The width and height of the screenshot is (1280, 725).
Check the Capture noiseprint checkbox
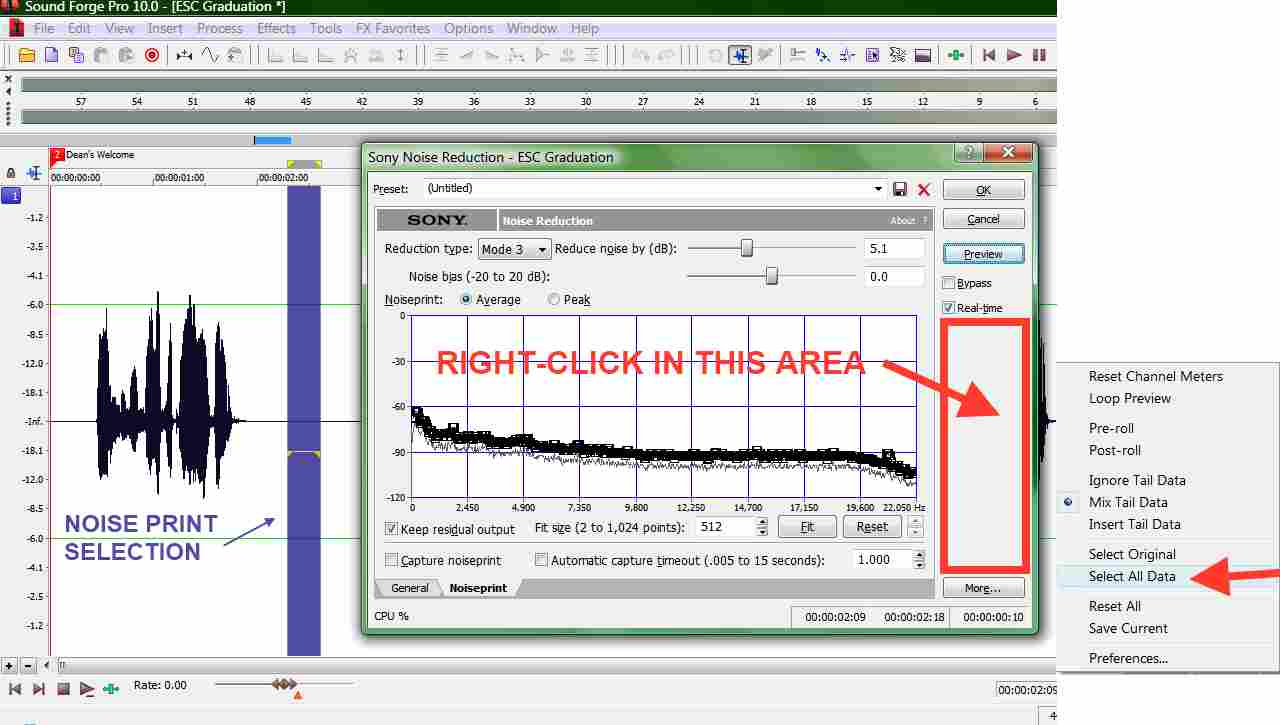click(392, 561)
